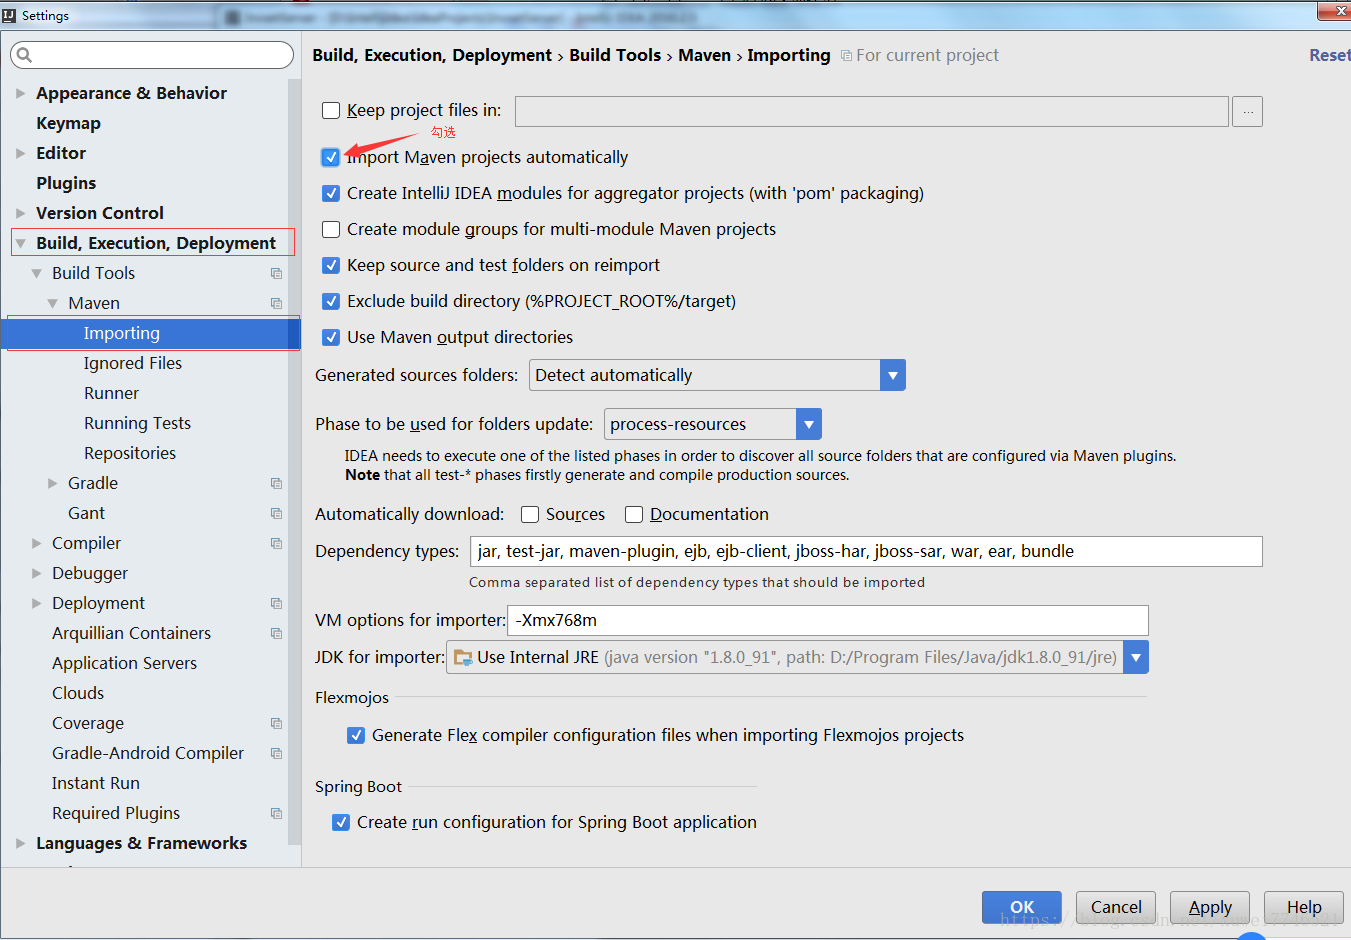Screen dimensions: 1351x940
Task: Click the Apply button
Action: pos(1210,907)
